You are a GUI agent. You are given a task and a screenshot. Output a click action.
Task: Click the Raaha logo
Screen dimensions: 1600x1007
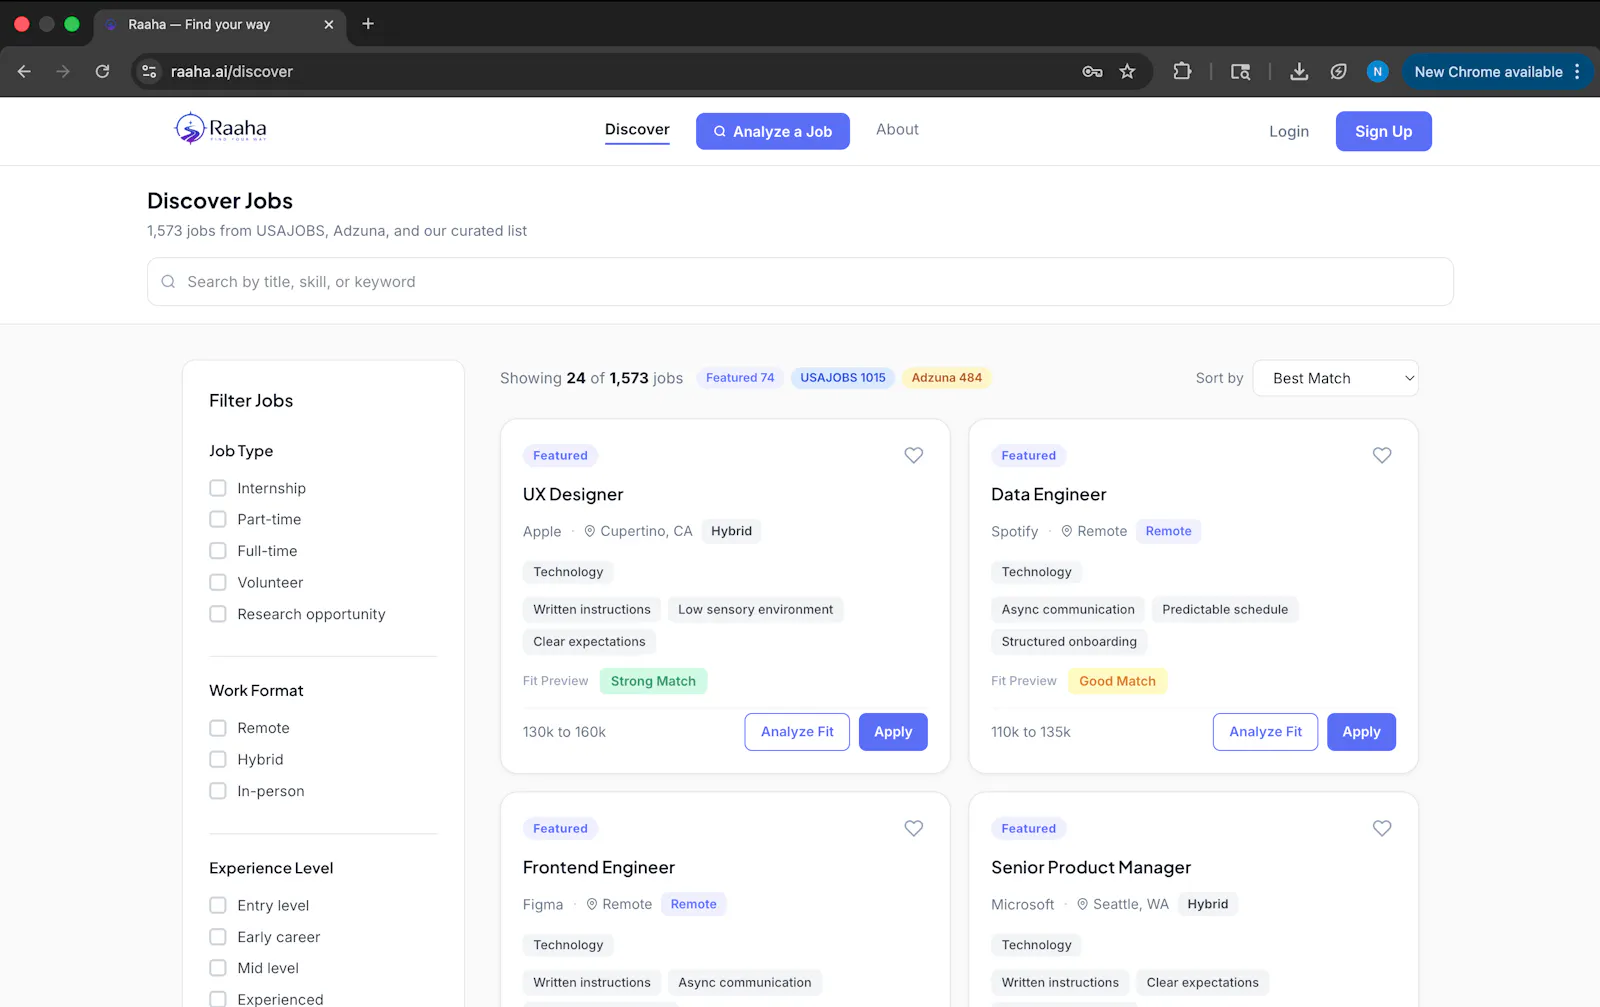click(221, 129)
